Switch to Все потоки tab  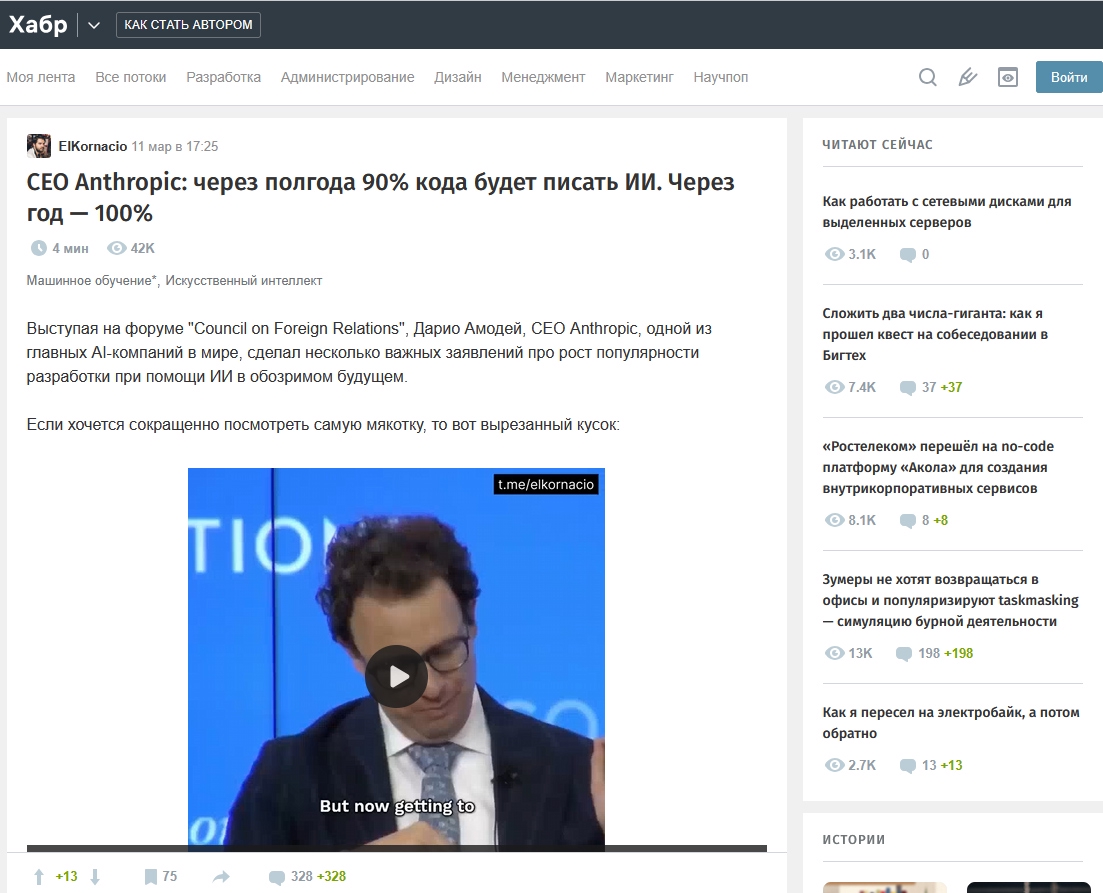pyautogui.click(x=131, y=77)
